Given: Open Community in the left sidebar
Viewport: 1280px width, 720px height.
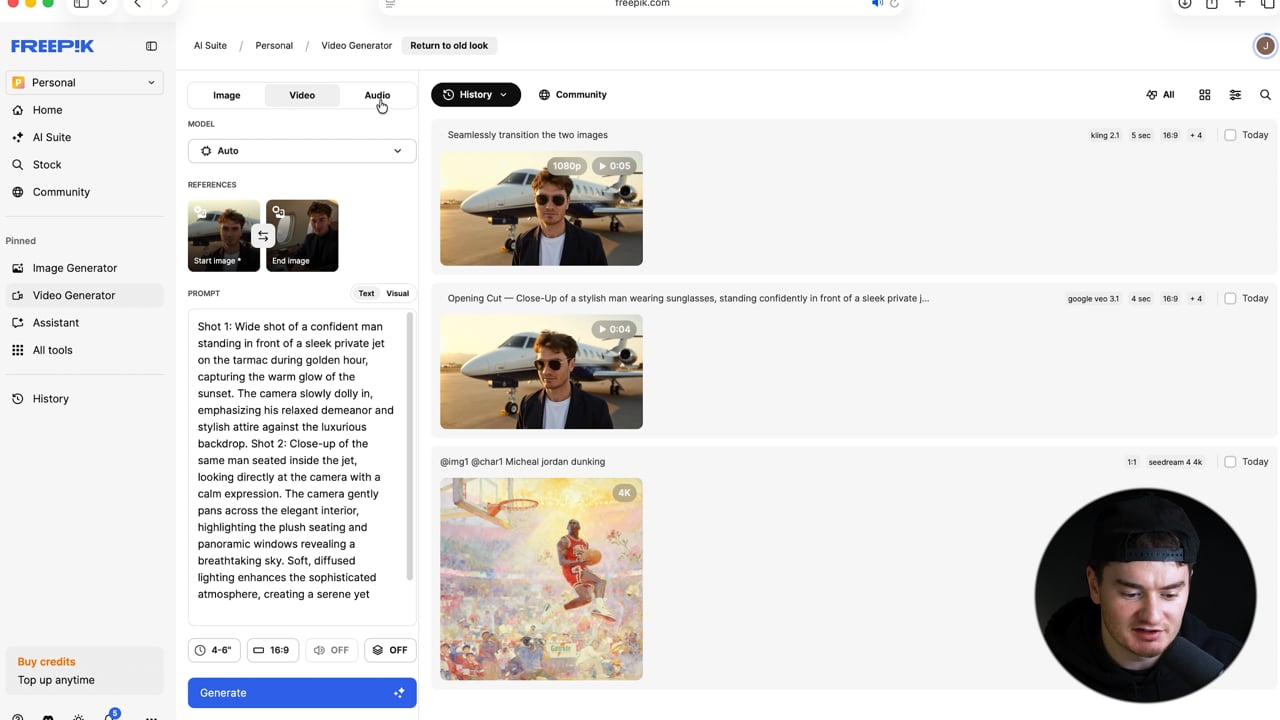Looking at the screenshot, I should click(61, 192).
